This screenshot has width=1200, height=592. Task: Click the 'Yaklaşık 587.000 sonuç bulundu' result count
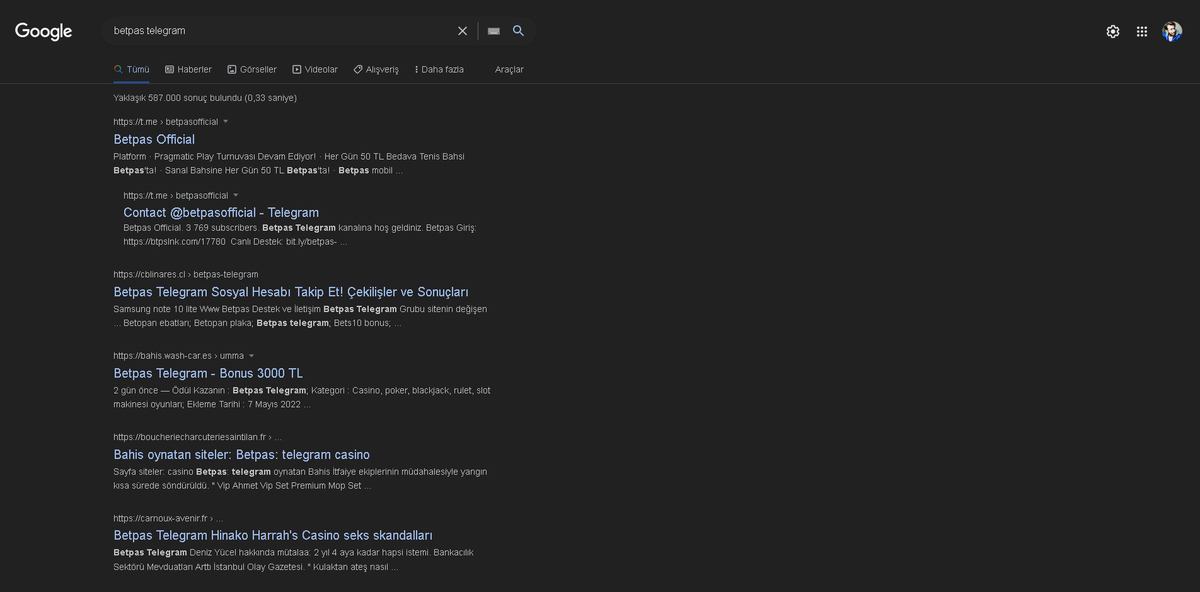[x=205, y=98]
